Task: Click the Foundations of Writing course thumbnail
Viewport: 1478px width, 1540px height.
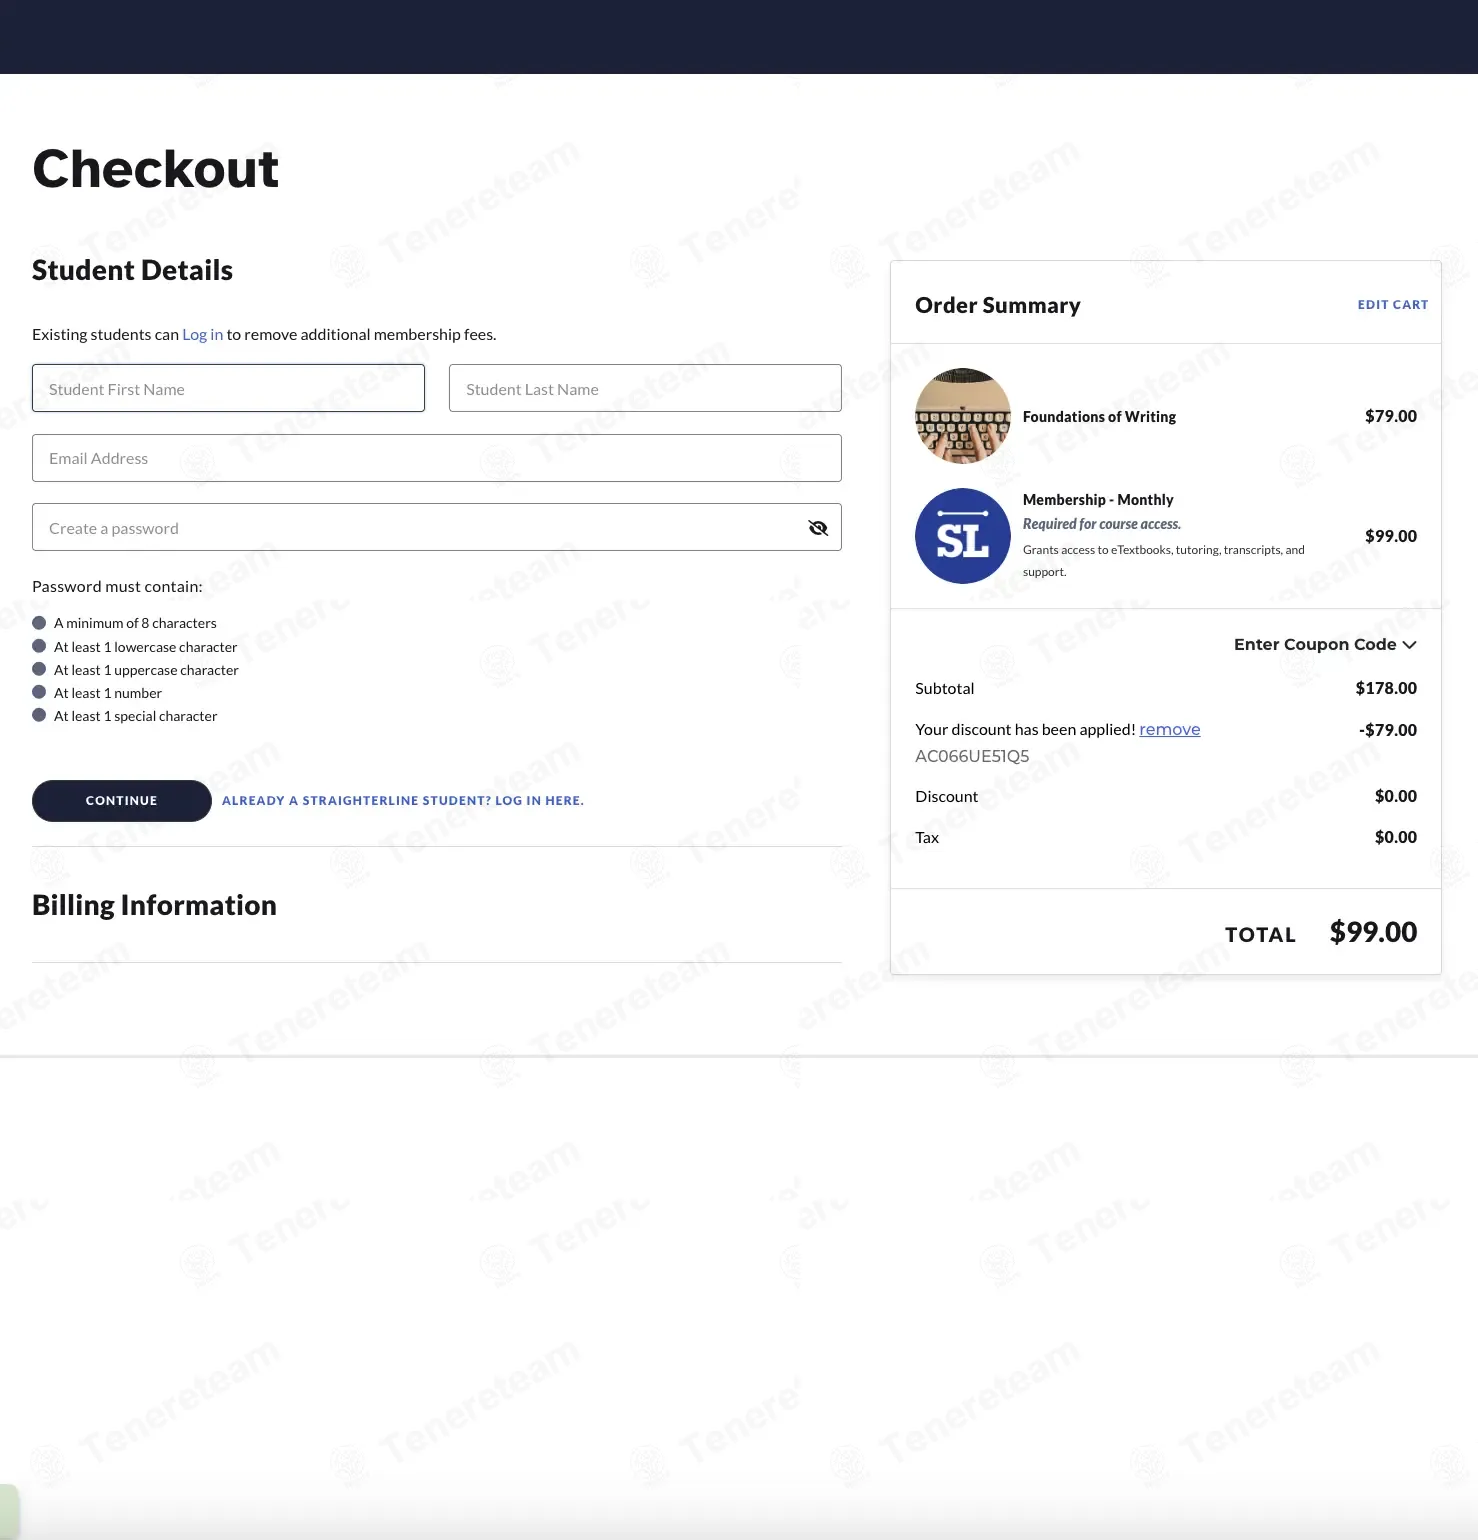Action: pos(963,416)
